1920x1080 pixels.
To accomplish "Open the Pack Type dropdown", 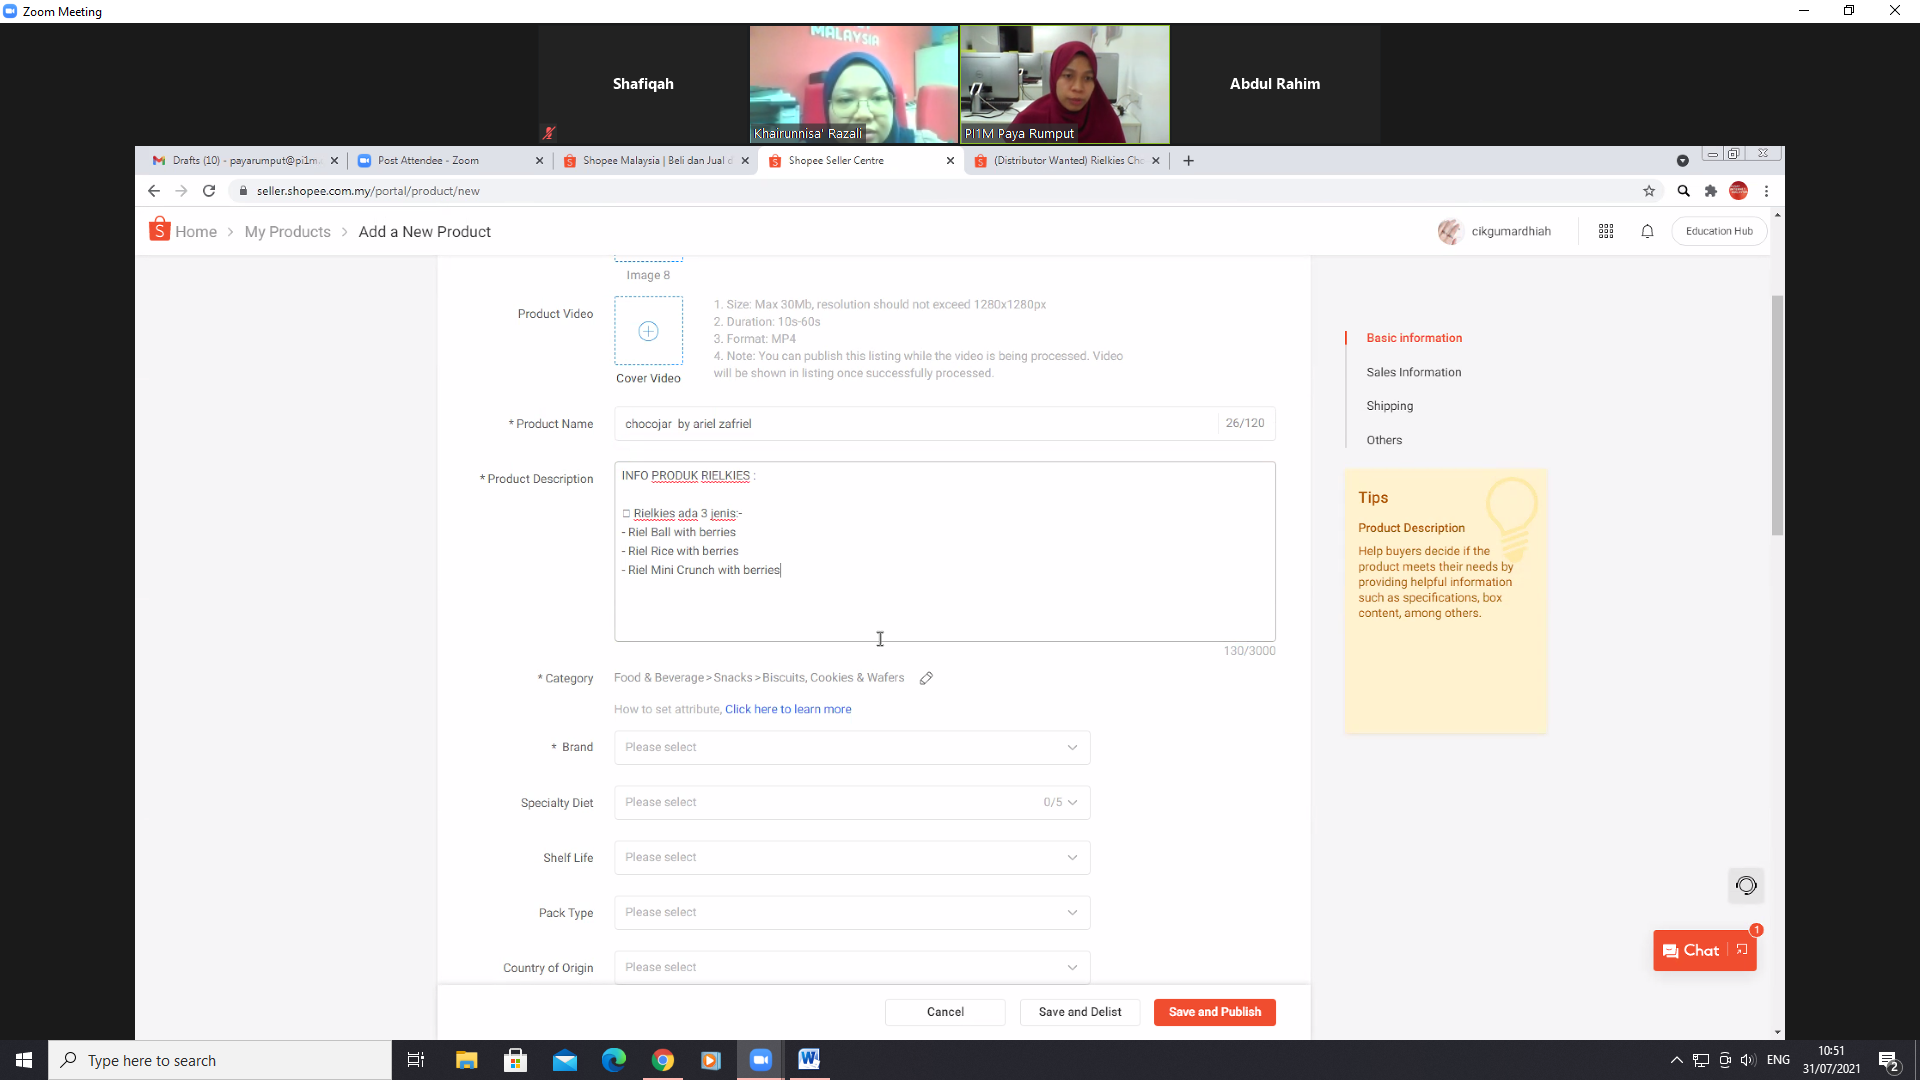I will point(852,912).
